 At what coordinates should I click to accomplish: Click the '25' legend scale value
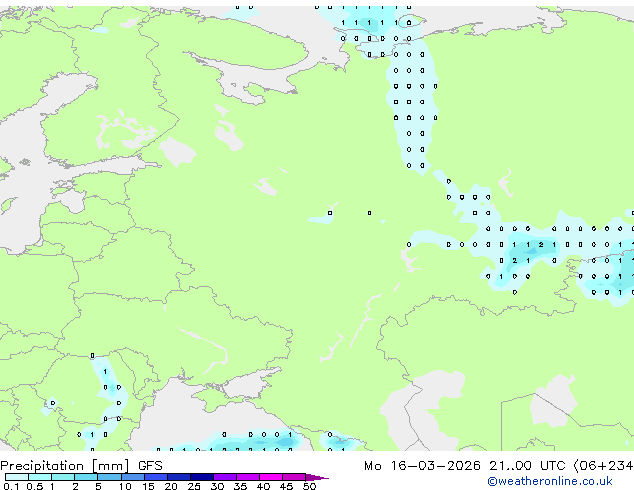pos(194,486)
